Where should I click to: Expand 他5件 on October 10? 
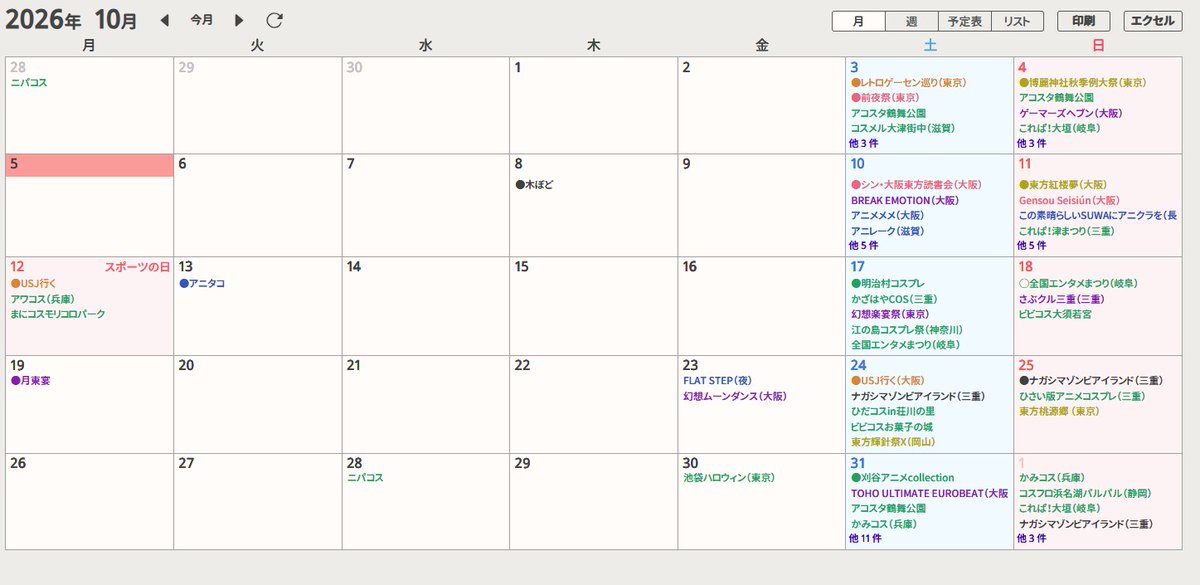pyautogui.click(x=864, y=246)
